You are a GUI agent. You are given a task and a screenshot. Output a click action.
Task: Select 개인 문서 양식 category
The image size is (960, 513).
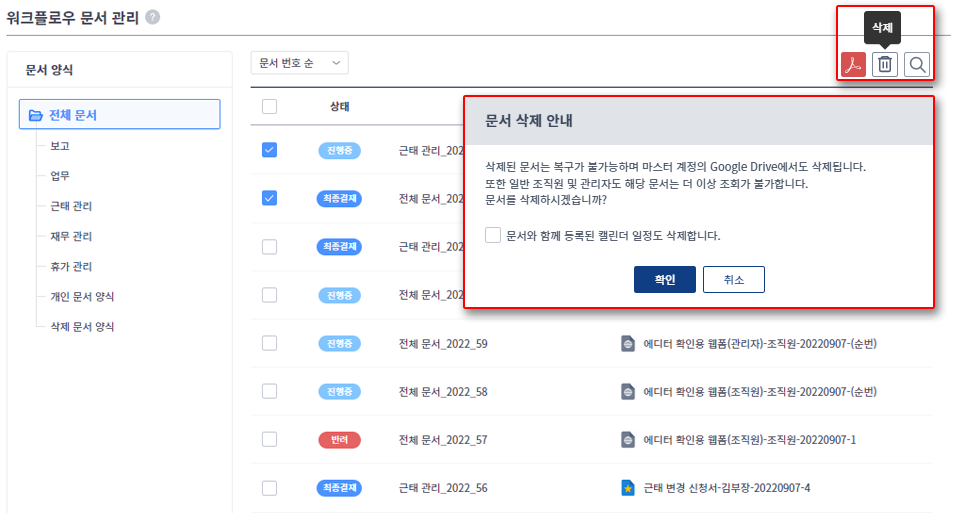tap(82, 296)
